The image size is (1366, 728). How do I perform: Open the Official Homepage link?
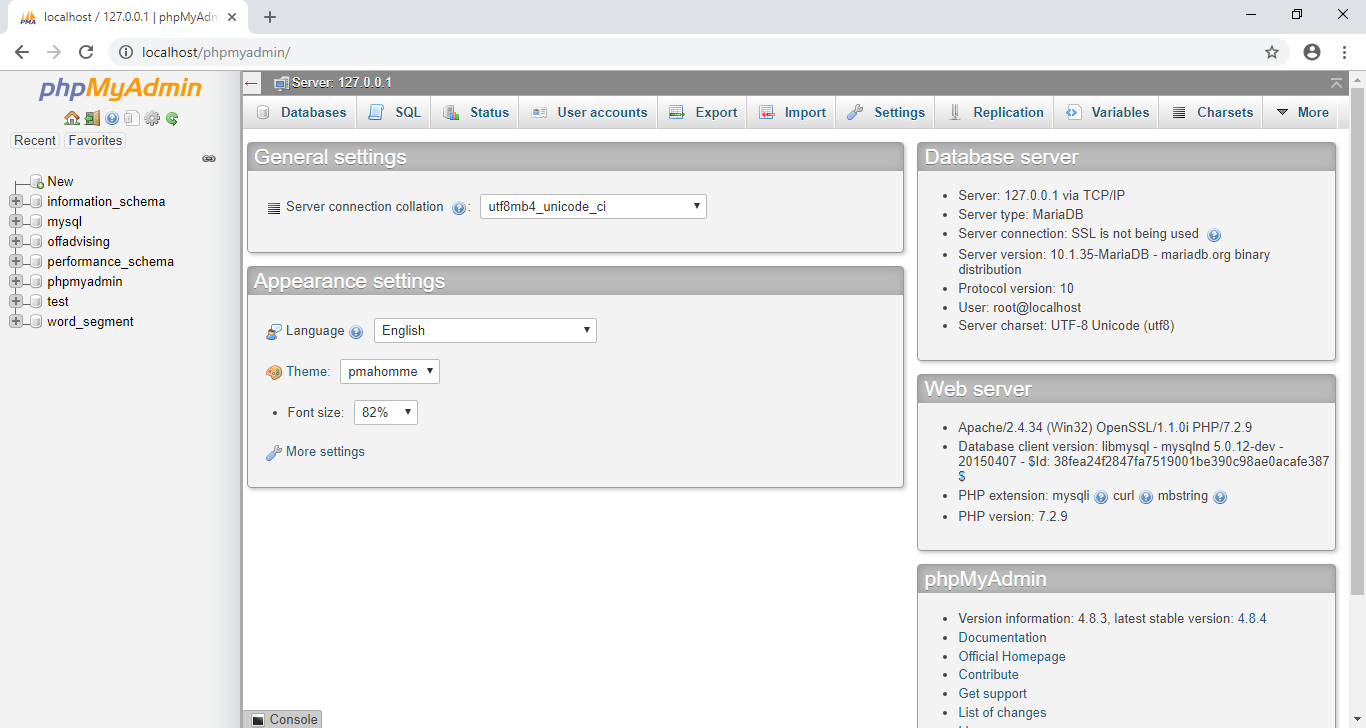pyautogui.click(x=1012, y=656)
